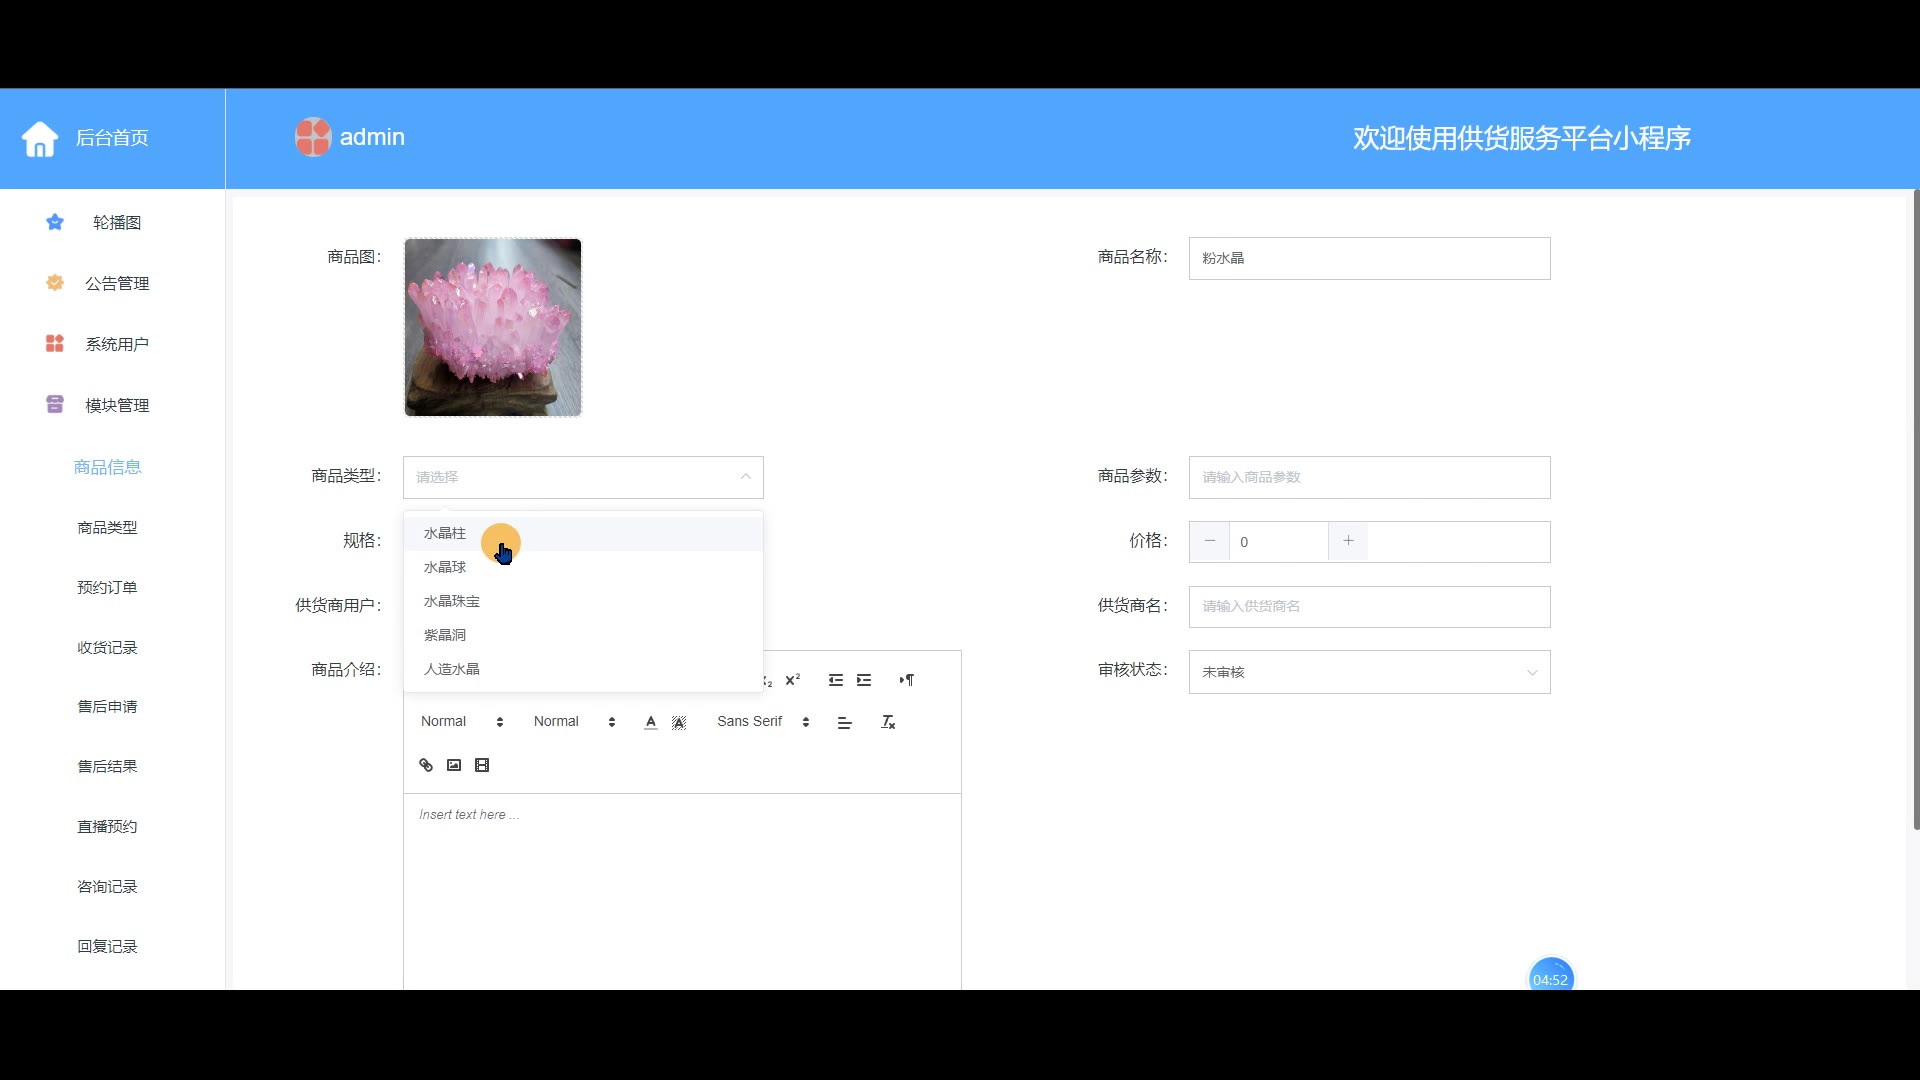Decrease the price with the minus button

click(1210, 541)
